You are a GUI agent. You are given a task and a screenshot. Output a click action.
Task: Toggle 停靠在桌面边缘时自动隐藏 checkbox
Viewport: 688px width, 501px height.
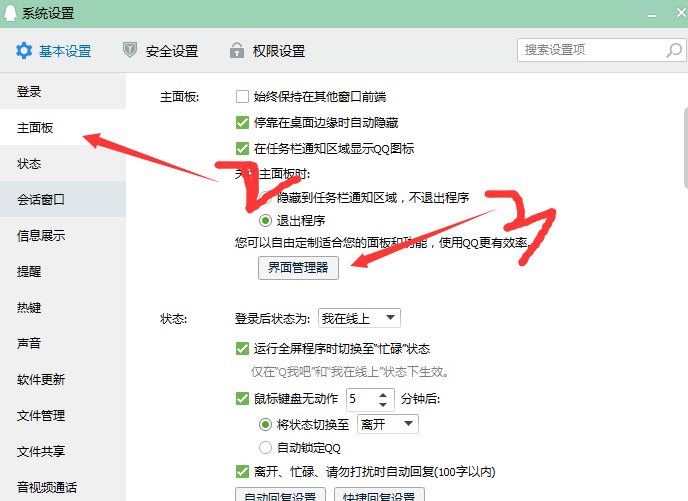click(242, 122)
